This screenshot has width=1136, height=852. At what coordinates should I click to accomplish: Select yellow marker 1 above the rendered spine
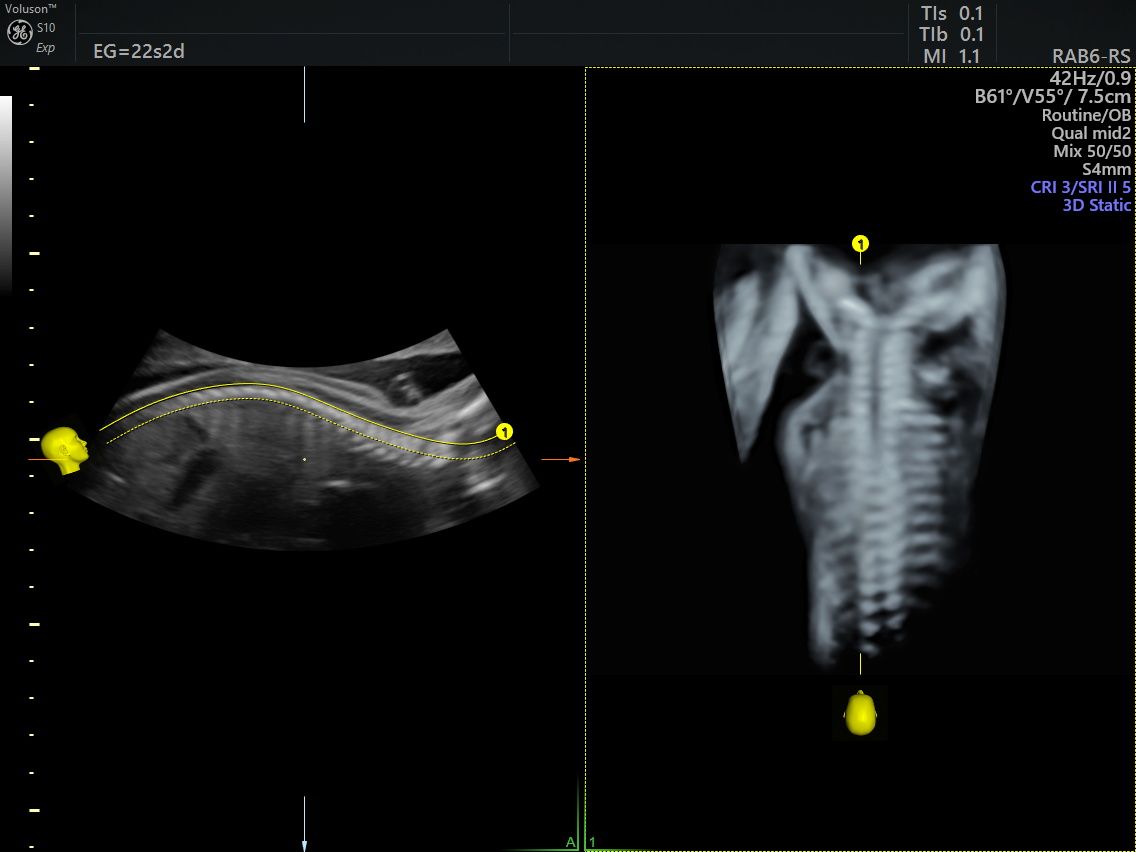tap(860, 243)
